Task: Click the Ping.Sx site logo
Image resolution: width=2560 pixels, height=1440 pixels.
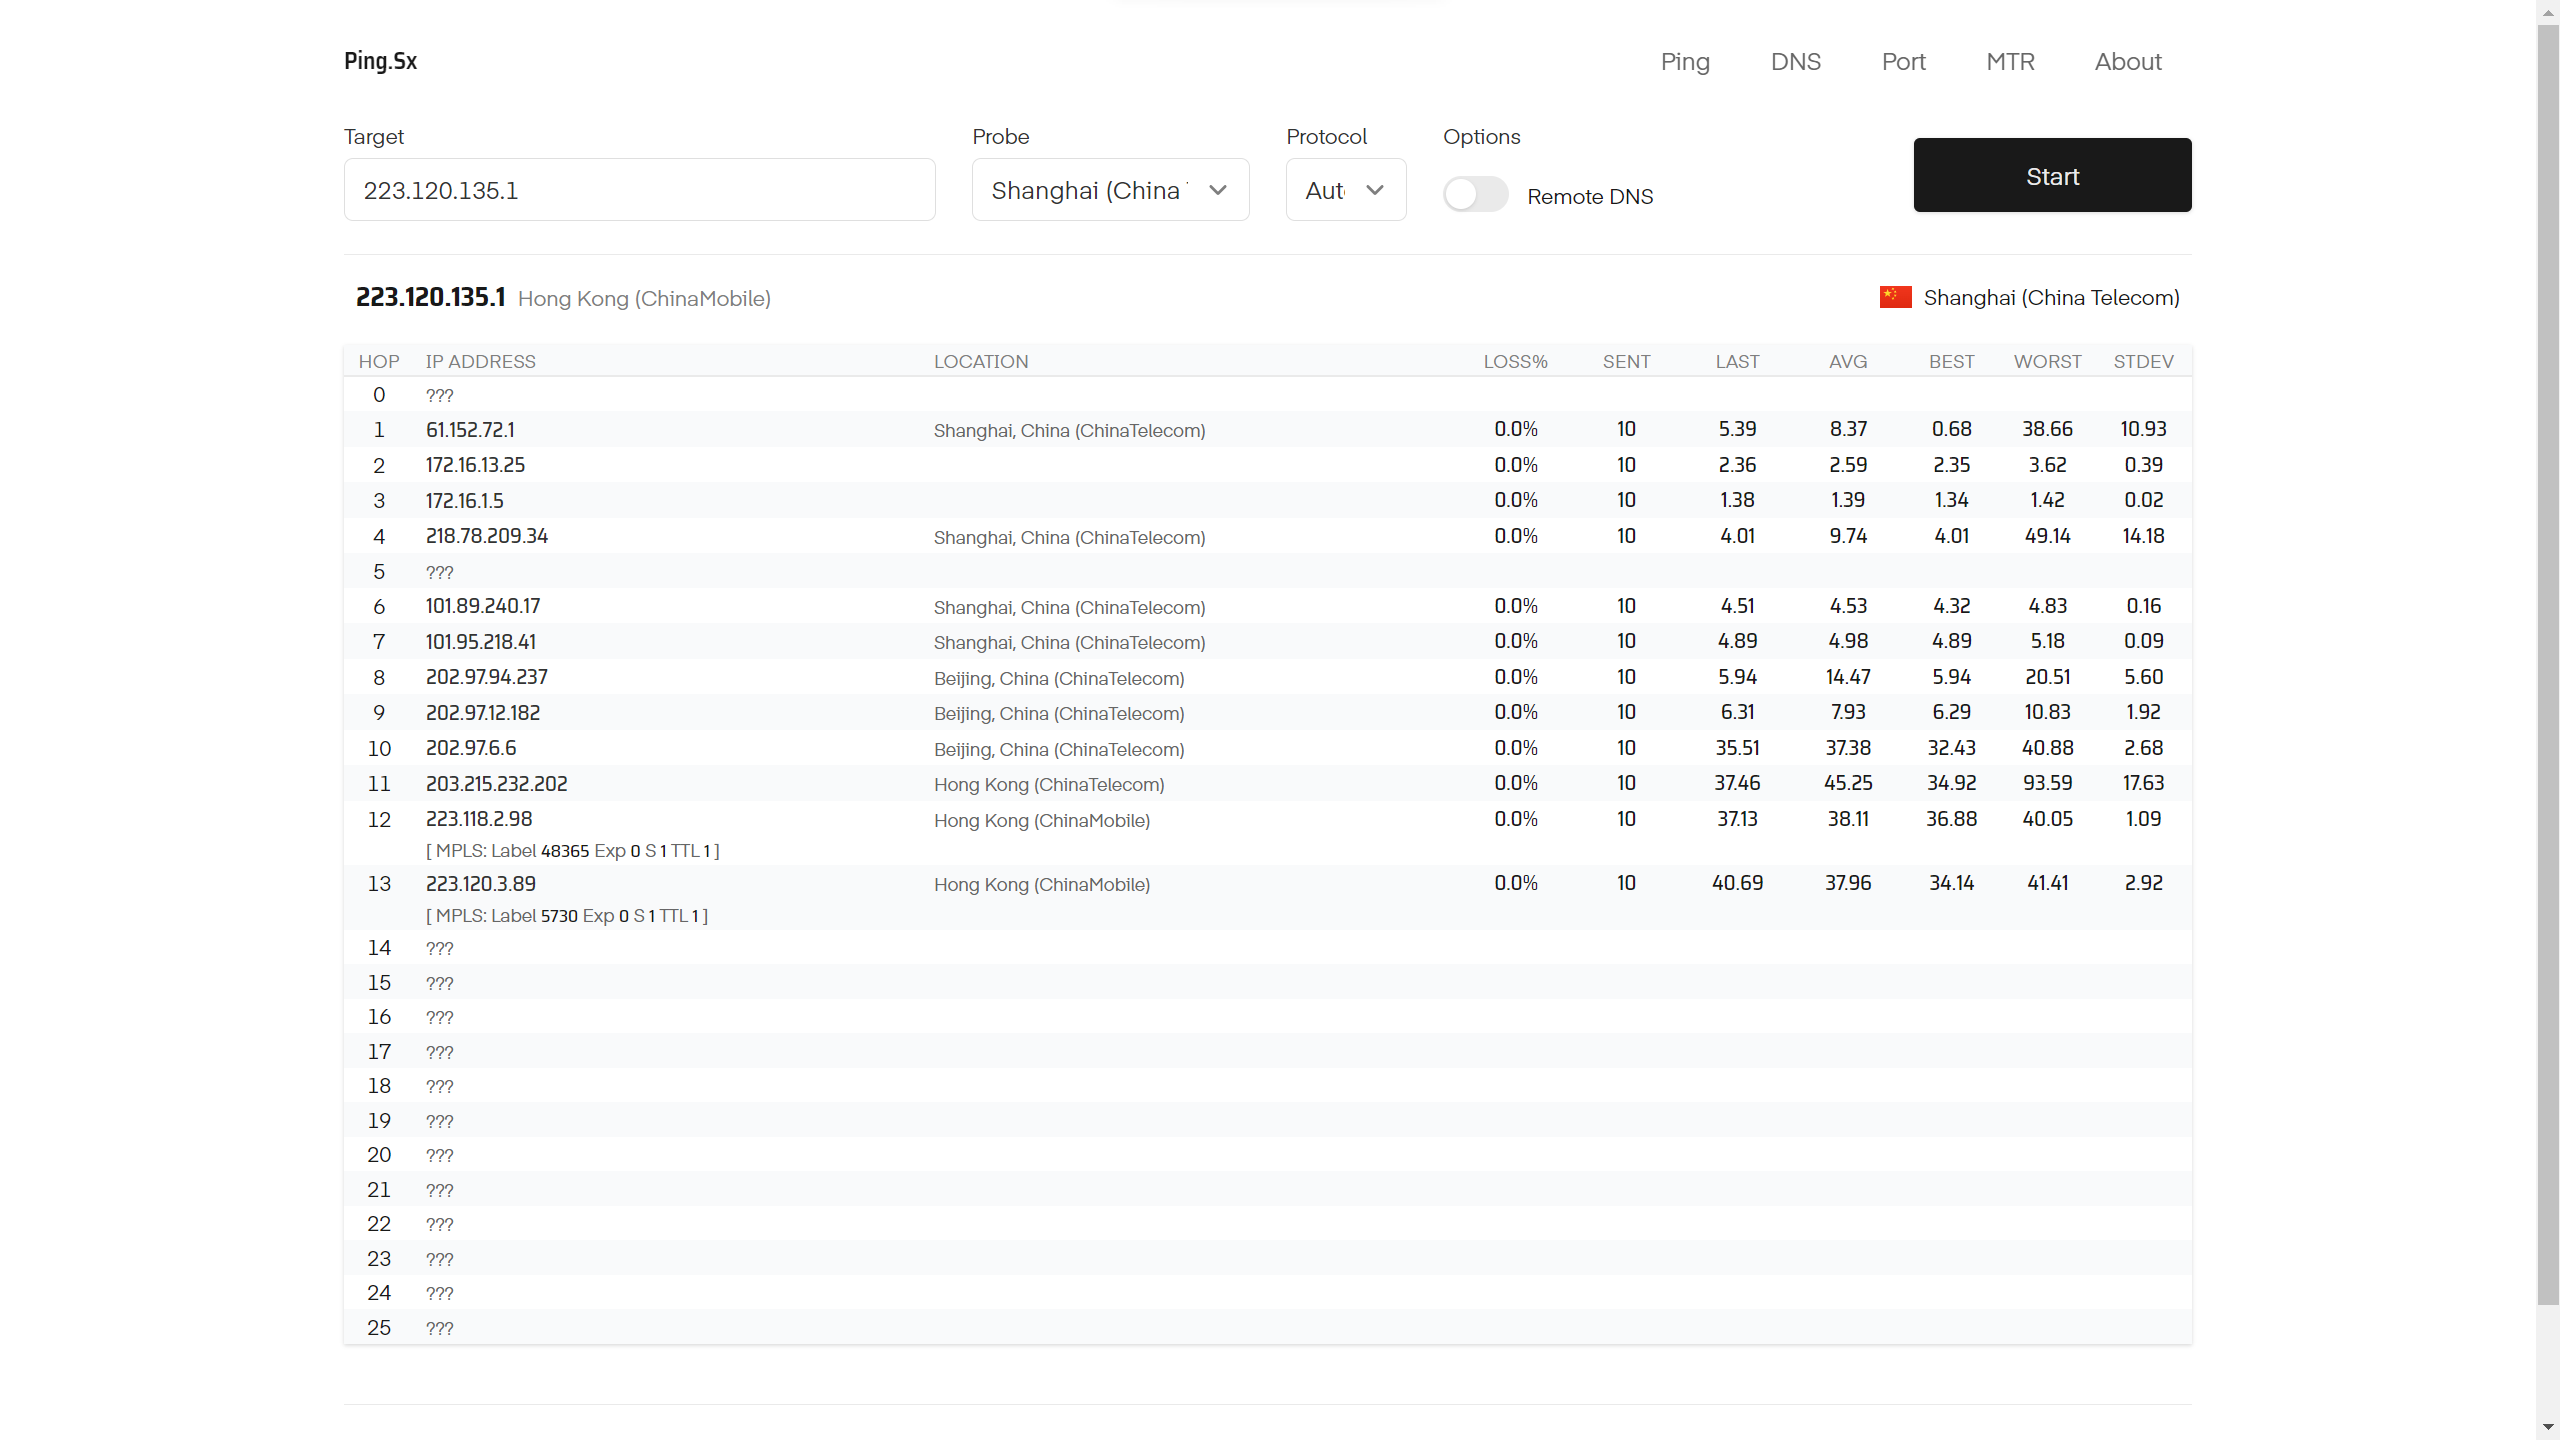Action: click(380, 61)
